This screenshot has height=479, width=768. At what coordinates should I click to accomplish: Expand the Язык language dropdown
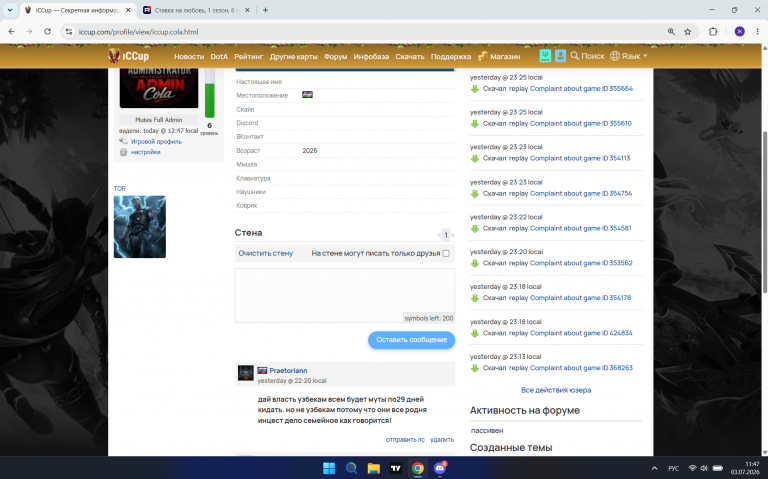[629, 56]
